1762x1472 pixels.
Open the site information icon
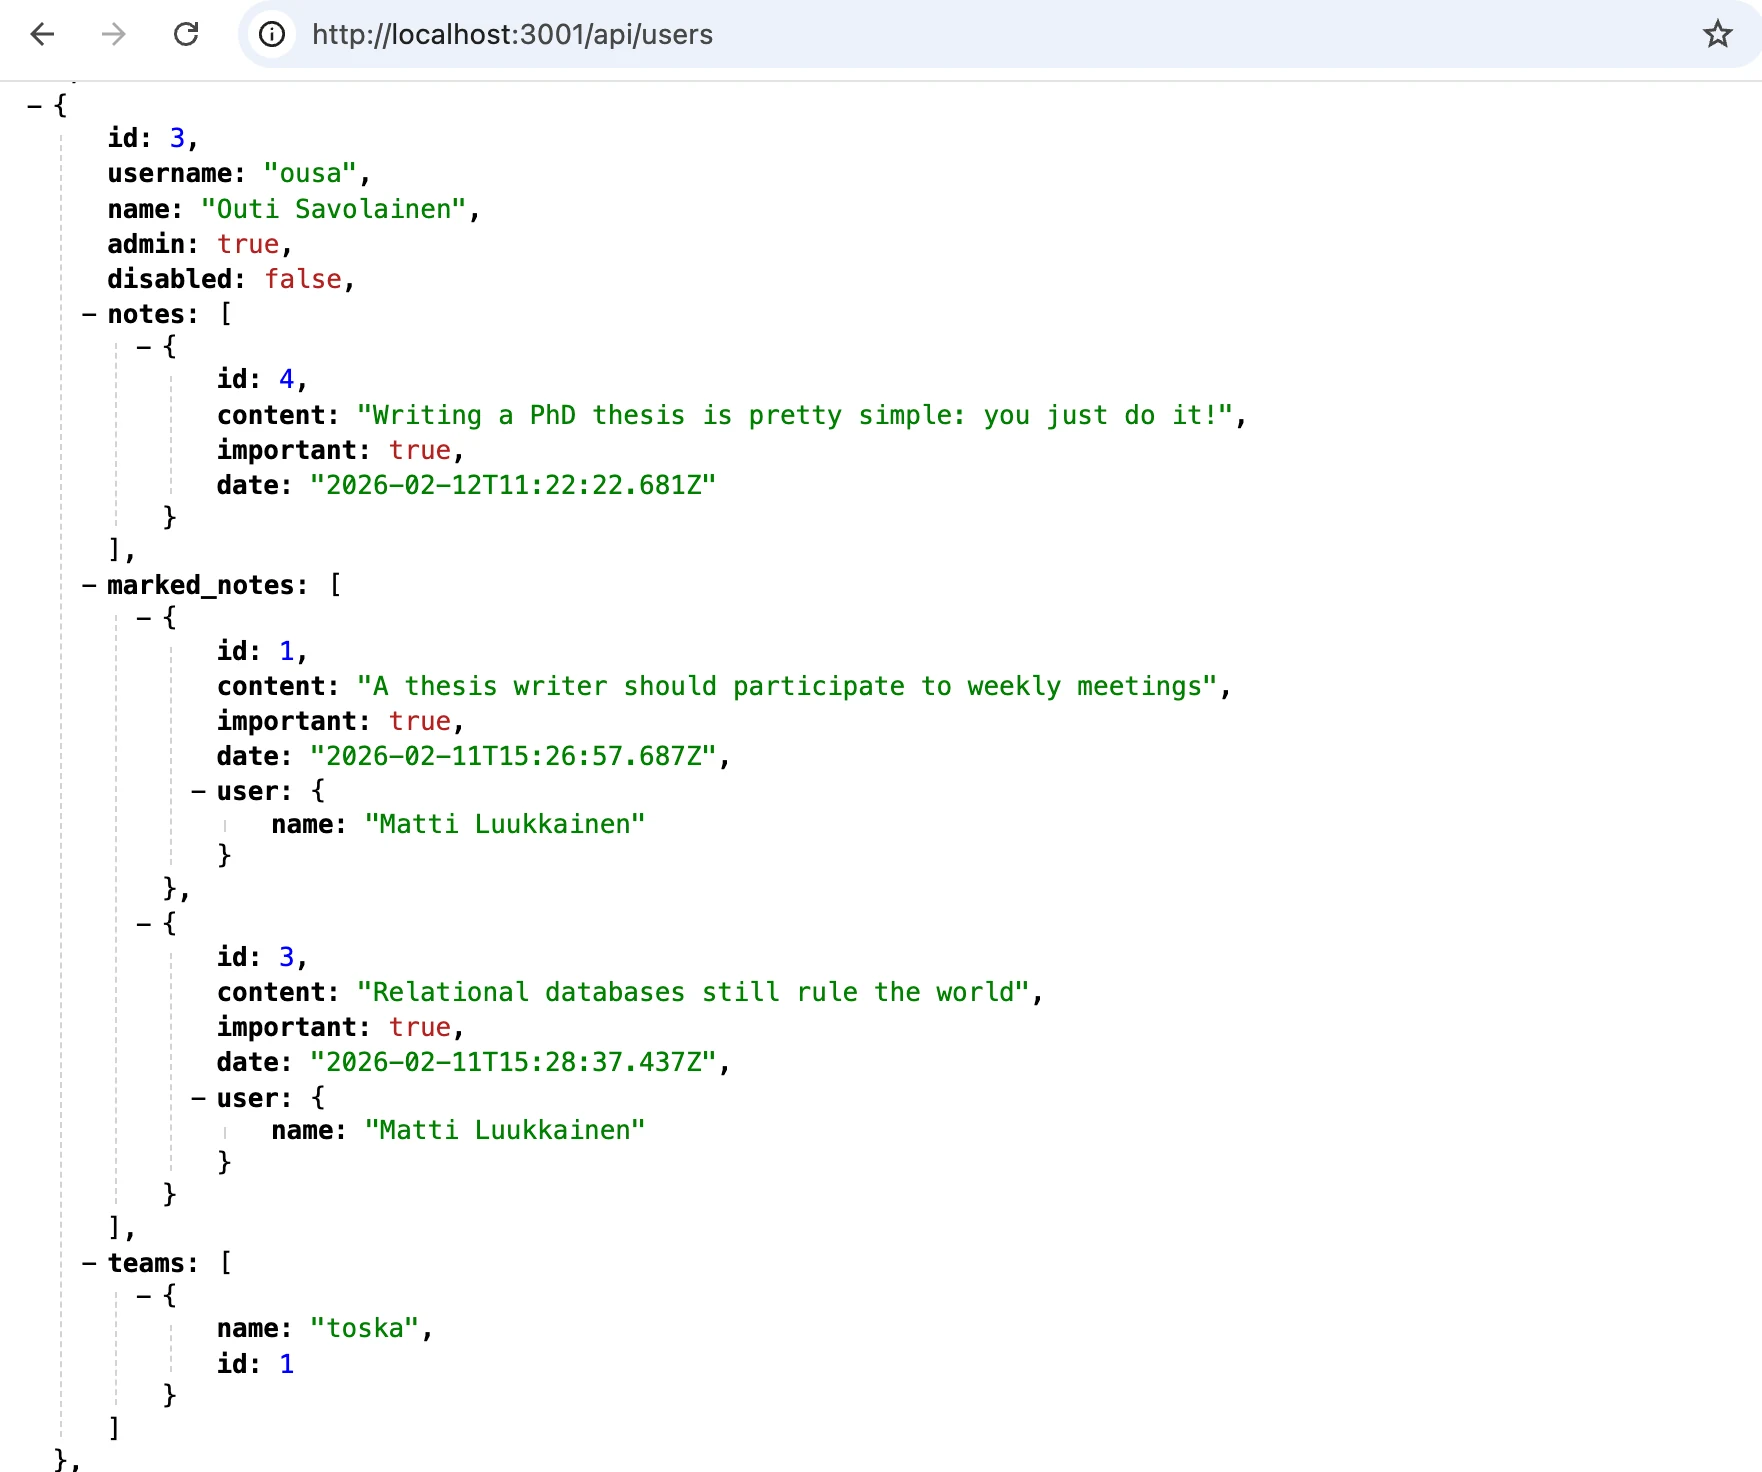tap(272, 34)
